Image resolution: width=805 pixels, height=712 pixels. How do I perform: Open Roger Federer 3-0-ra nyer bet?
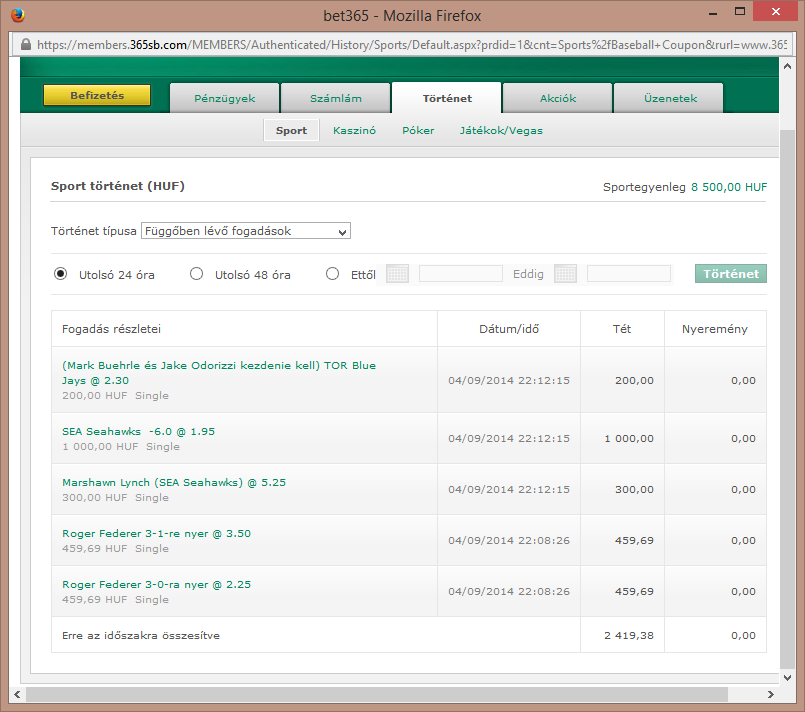tap(157, 584)
